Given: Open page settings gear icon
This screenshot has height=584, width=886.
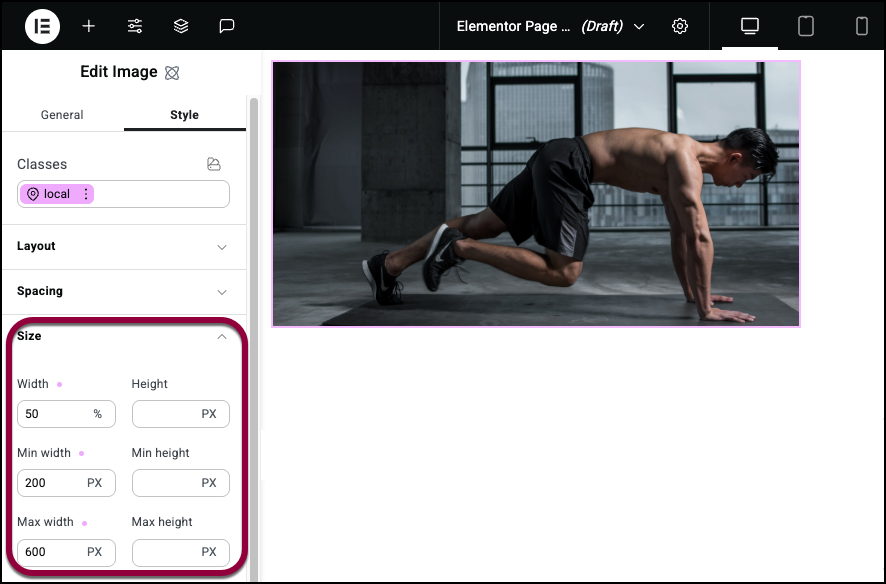Looking at the screenshot, I should (680, 26).
